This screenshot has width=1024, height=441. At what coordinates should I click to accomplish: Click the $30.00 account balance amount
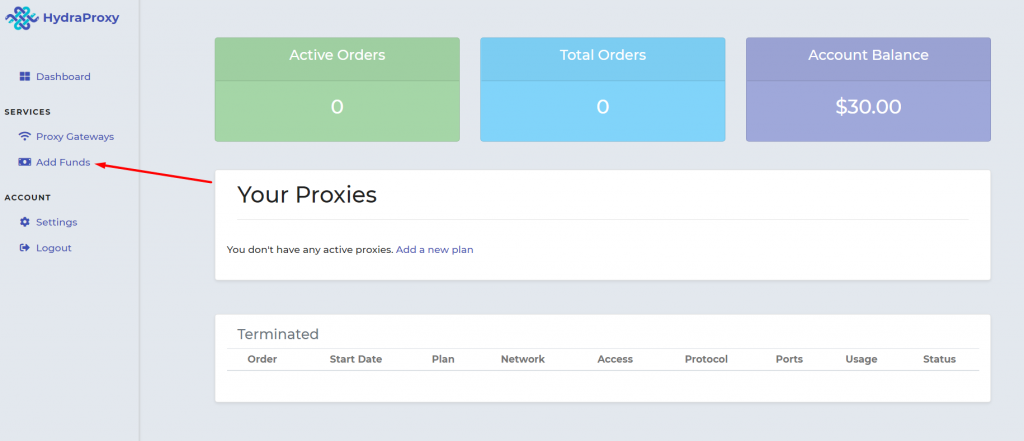(868, 107)
